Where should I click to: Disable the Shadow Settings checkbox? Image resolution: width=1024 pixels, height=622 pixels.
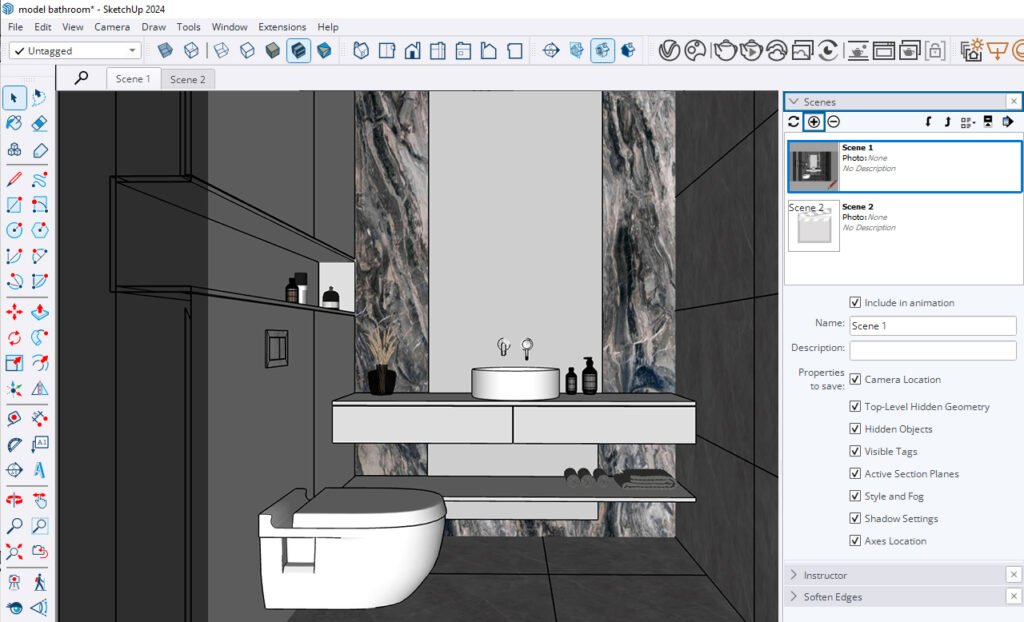(x=855, y=519)
